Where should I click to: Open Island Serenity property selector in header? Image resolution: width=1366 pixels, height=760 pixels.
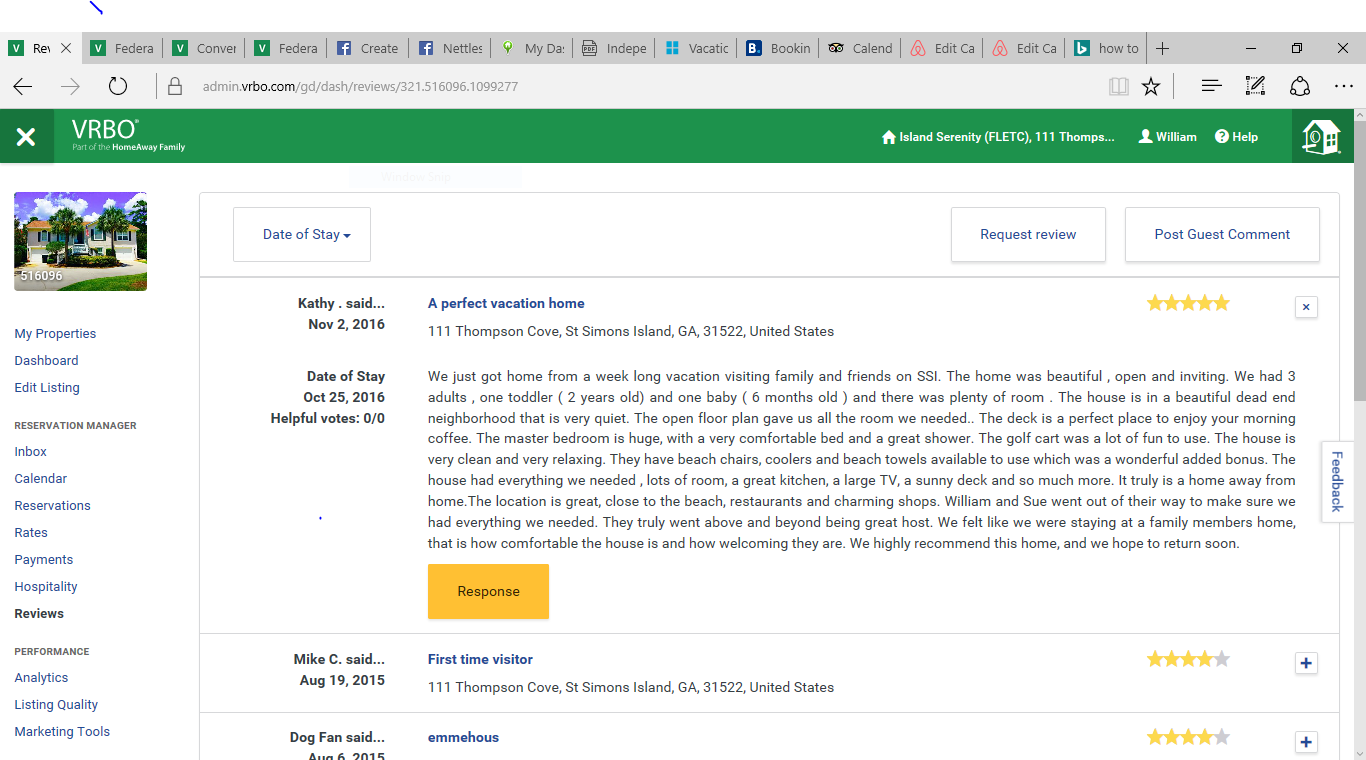coord(997,137)
